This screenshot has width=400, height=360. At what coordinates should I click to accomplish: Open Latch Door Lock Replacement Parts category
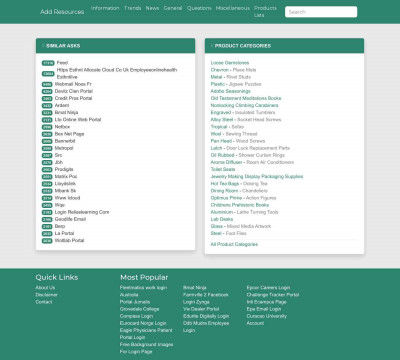250,148
